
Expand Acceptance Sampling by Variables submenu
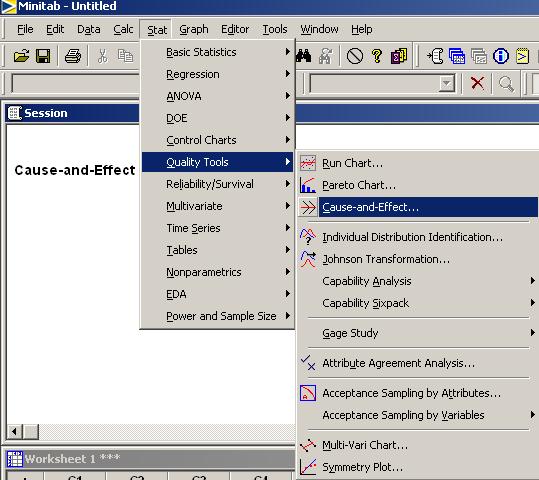[x=418, y=415]
